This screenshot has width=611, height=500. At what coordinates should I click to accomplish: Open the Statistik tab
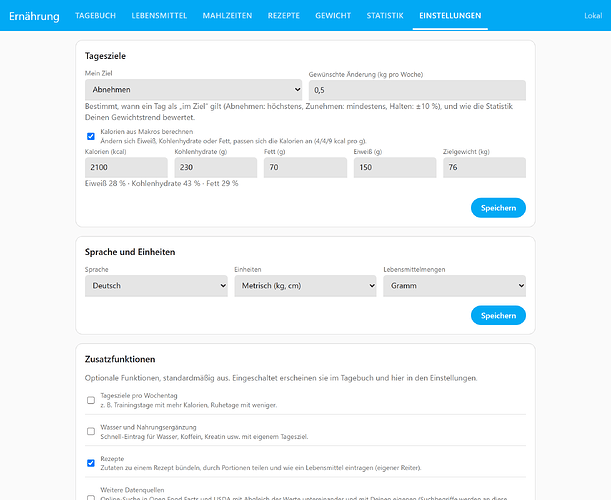coord(385,16)
